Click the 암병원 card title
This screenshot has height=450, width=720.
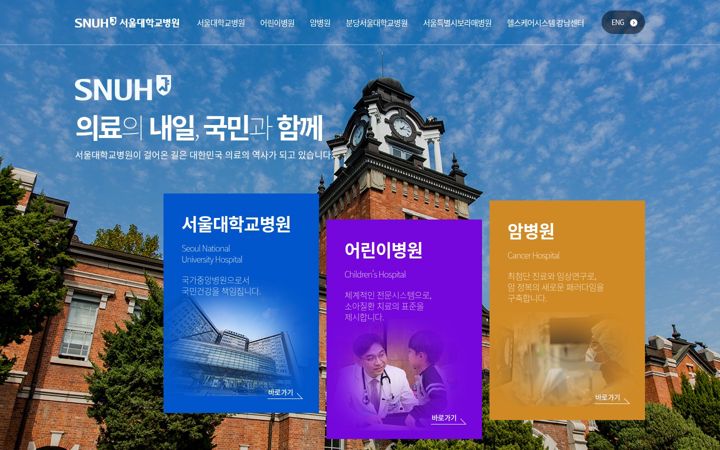(531, 231)
